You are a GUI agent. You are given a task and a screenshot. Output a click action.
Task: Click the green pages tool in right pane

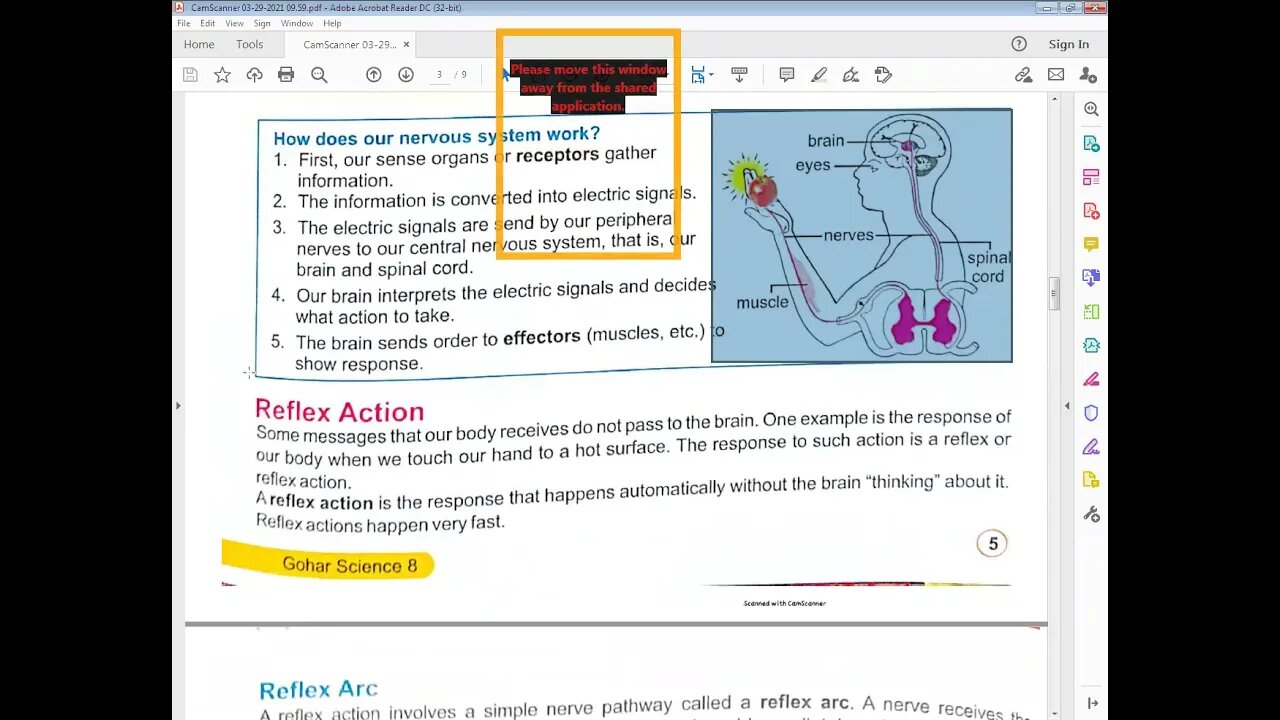[x=1091, y=312]
